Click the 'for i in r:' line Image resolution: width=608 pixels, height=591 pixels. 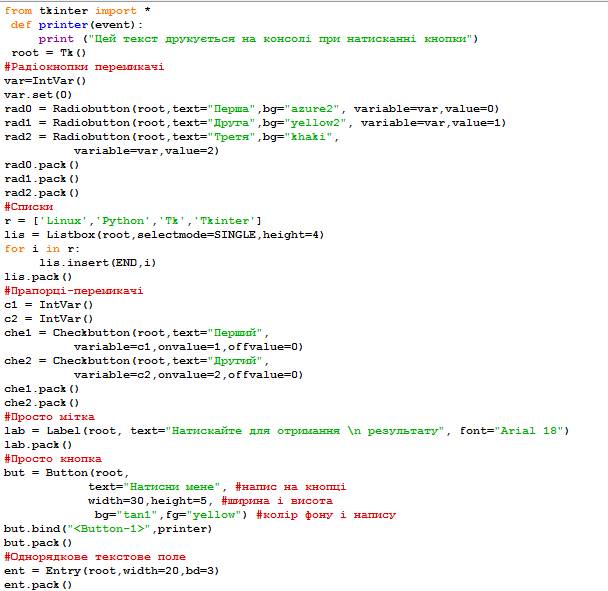[42, 249]
